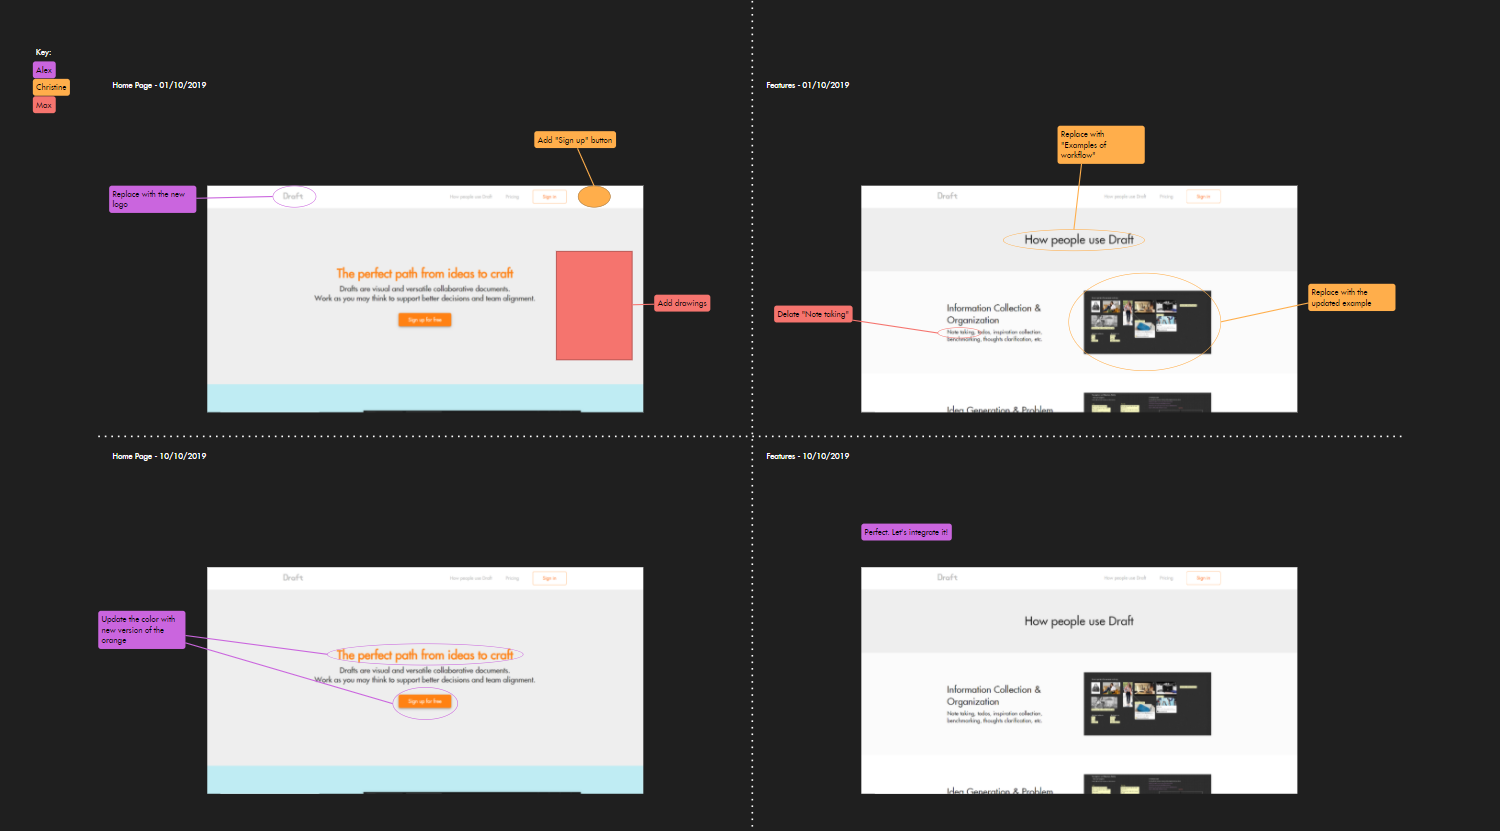
Task: Select the red Max key tag
Action: pos(44,105)
